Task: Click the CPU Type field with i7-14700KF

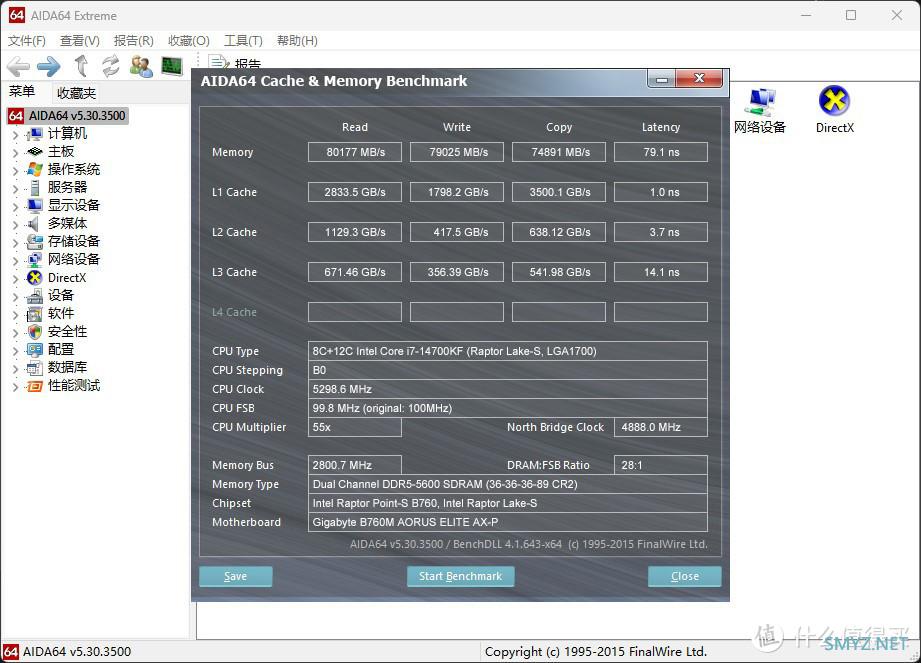Action: click(x=507, y=351)
